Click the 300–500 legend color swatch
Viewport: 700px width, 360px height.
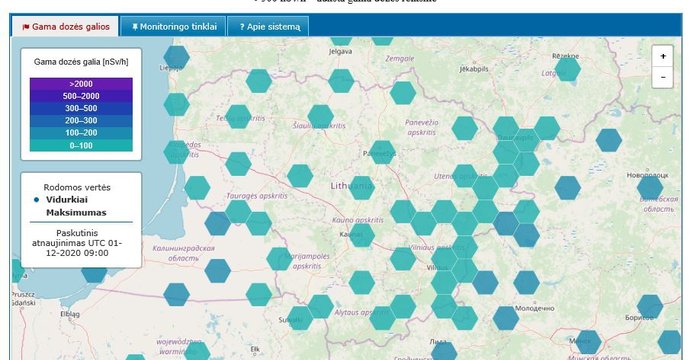coord(81,108)
